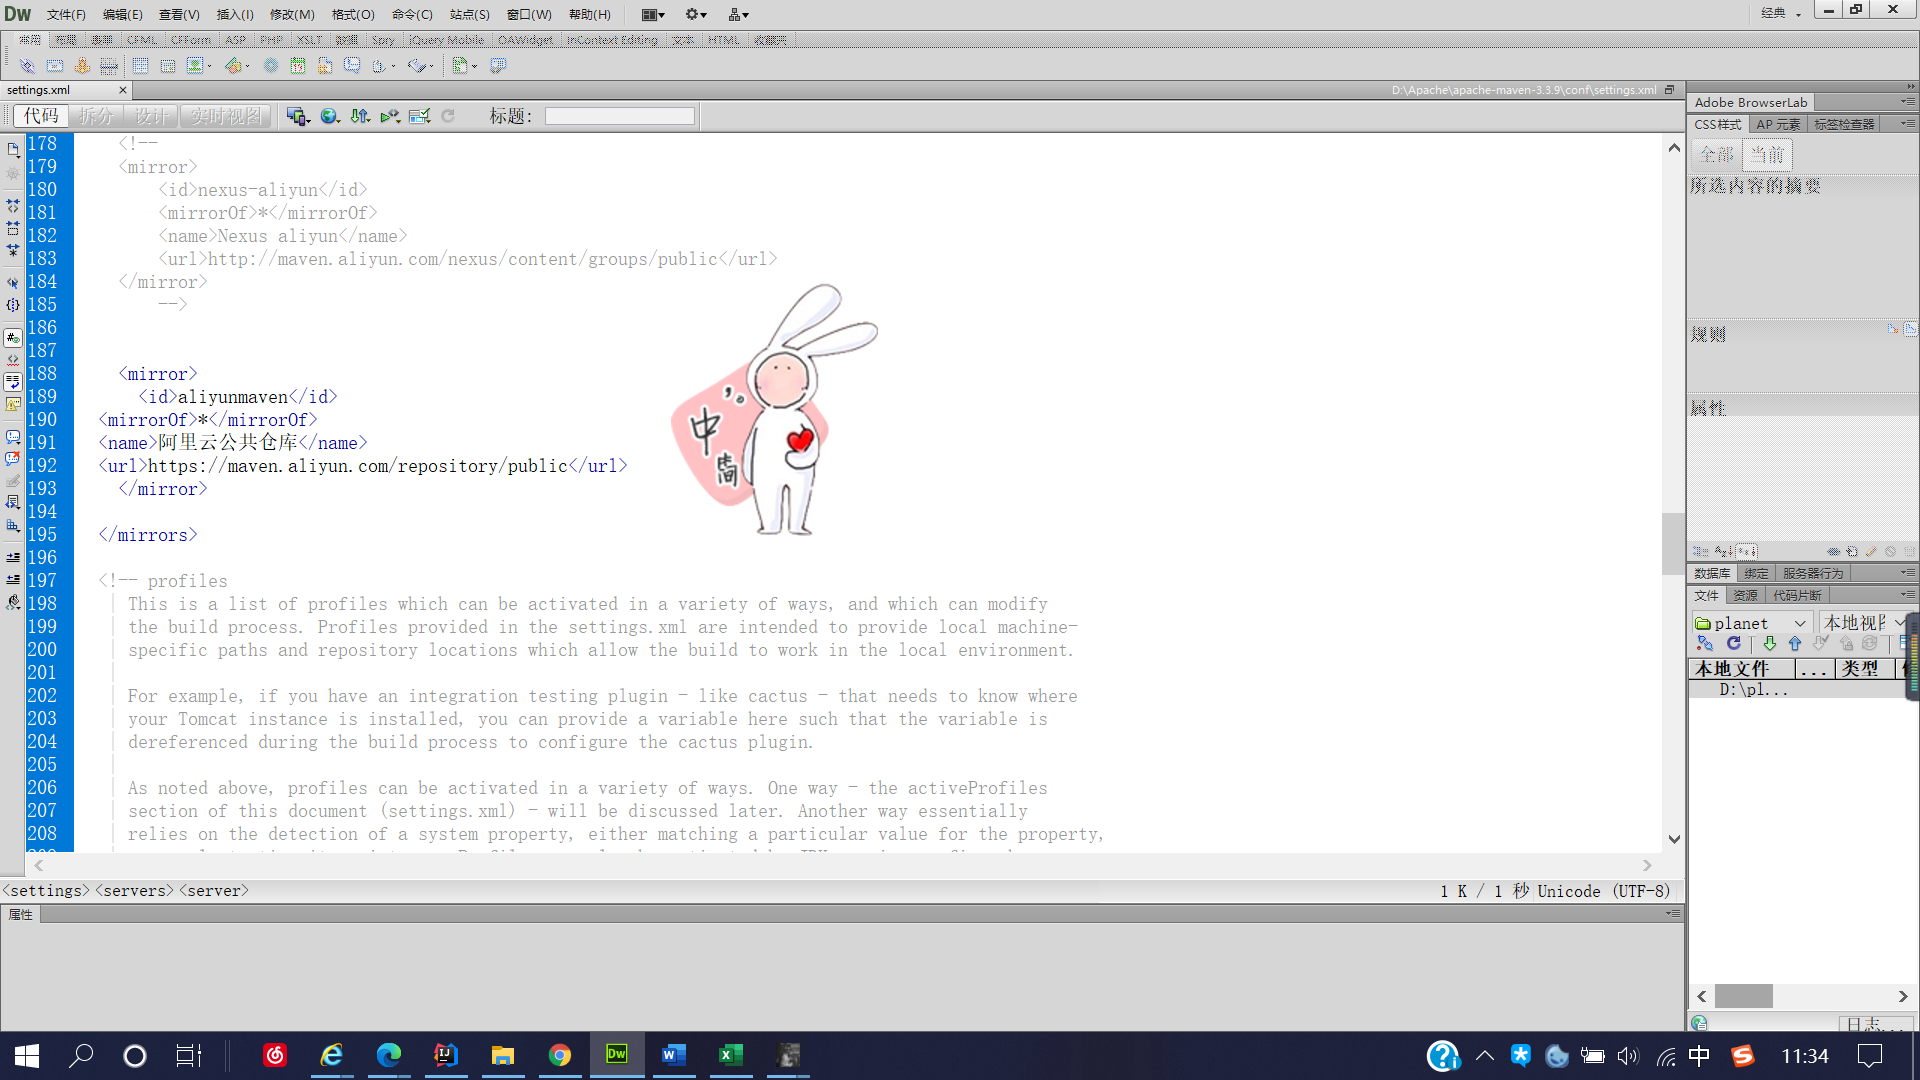Open preview in browser globe icon

pyautogui.click(x=330, y=116)
